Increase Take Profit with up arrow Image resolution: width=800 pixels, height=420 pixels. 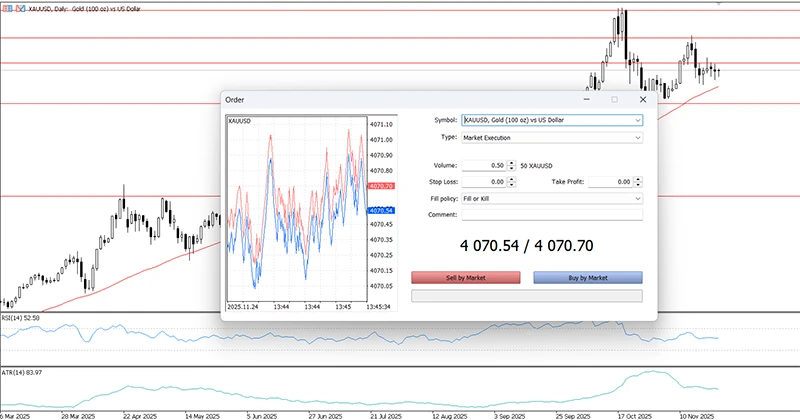pos(638,179)
